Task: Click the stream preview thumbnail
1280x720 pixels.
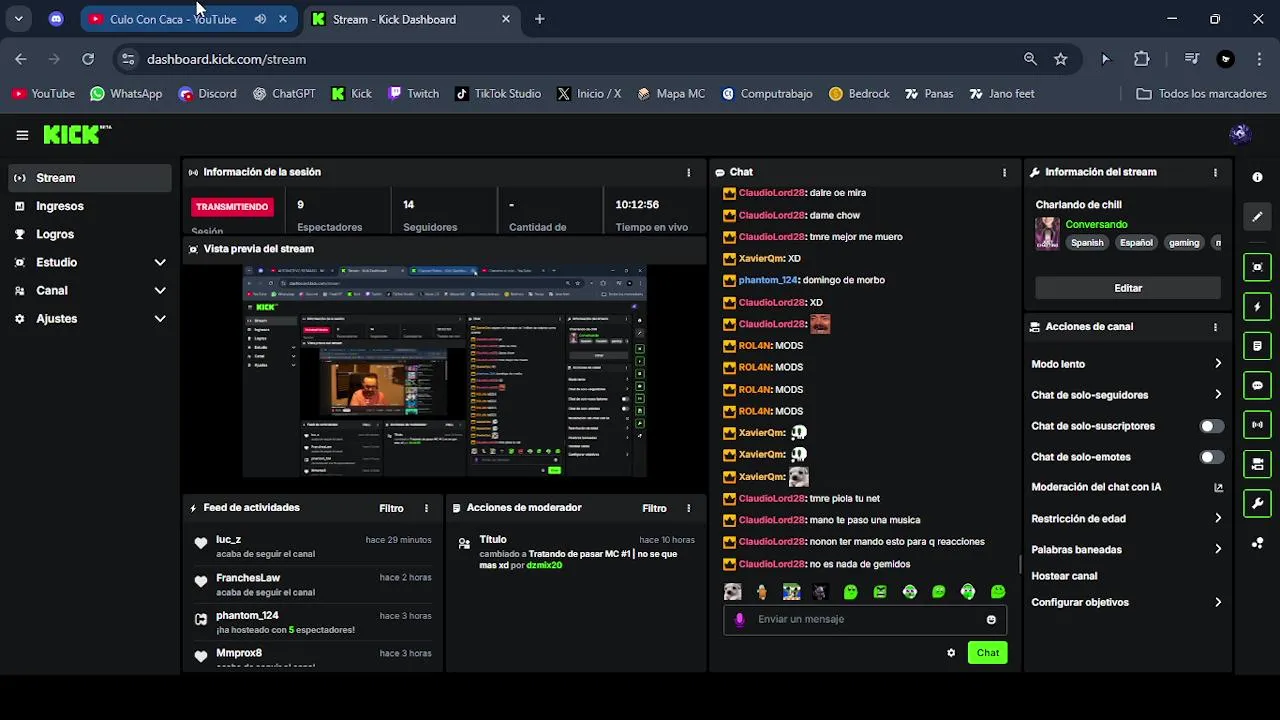Action: [444, 371]
